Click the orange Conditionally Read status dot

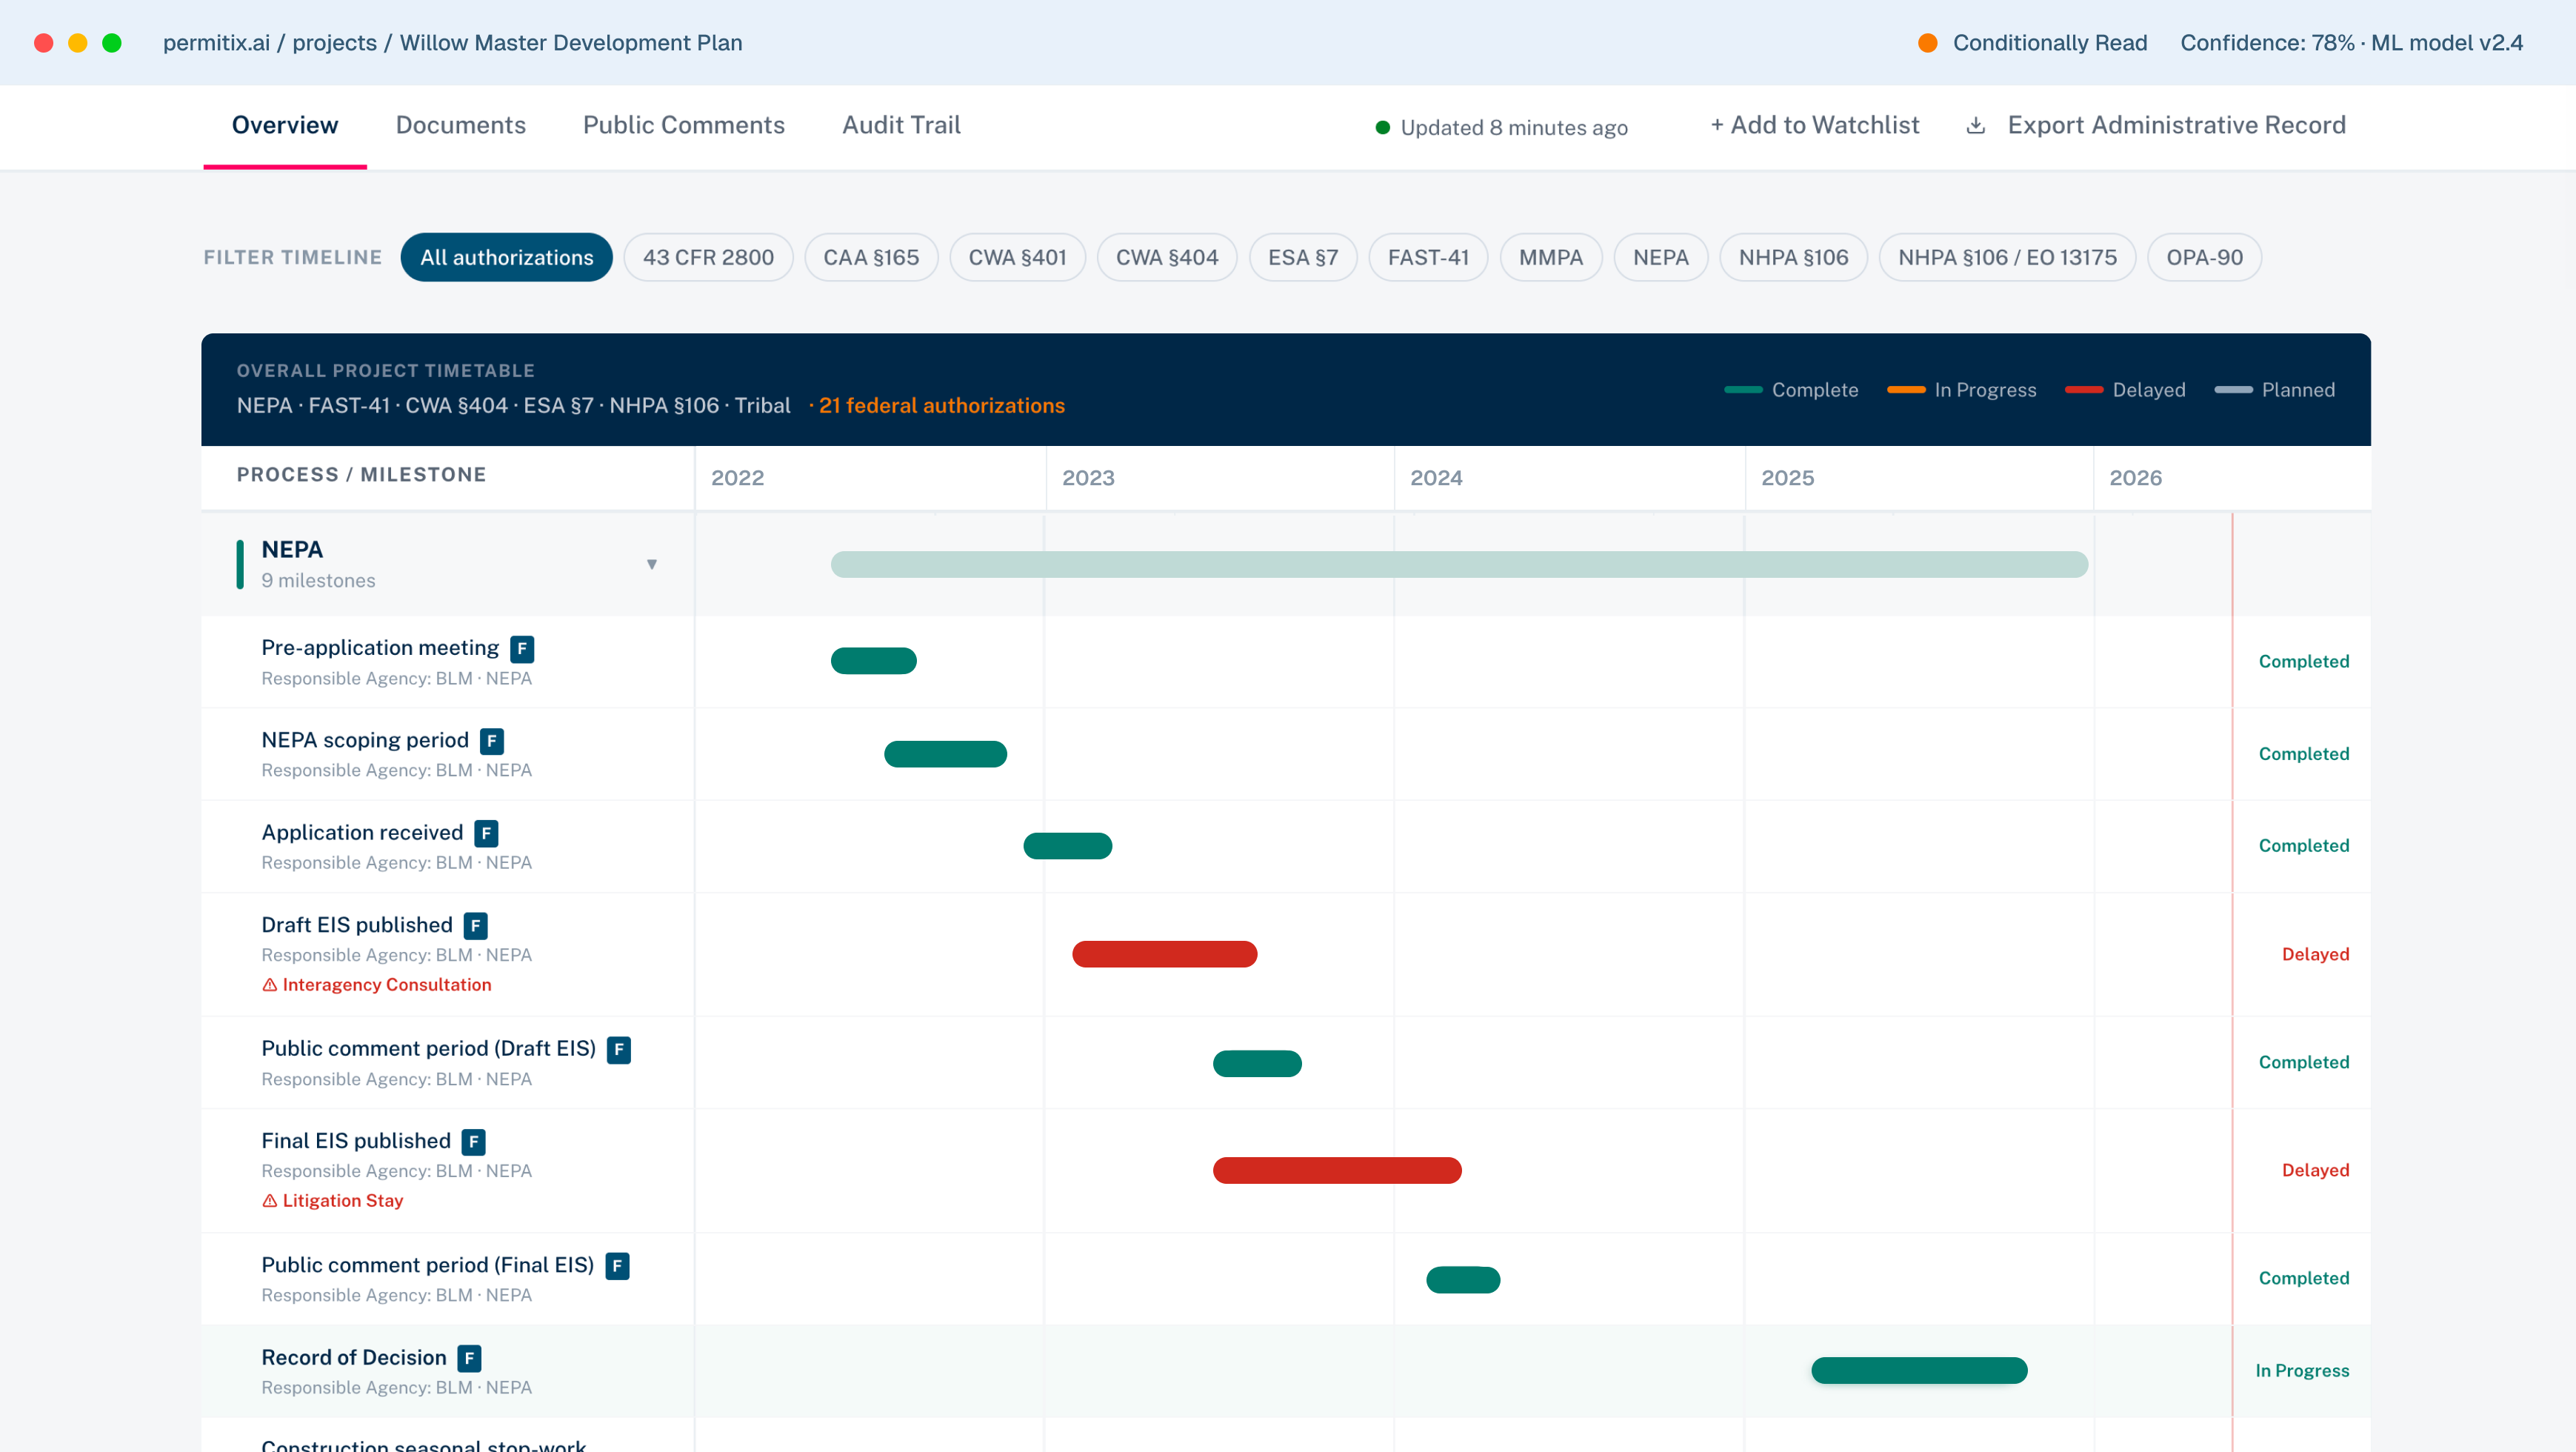pyautogui.click(x=1927, y=43)
